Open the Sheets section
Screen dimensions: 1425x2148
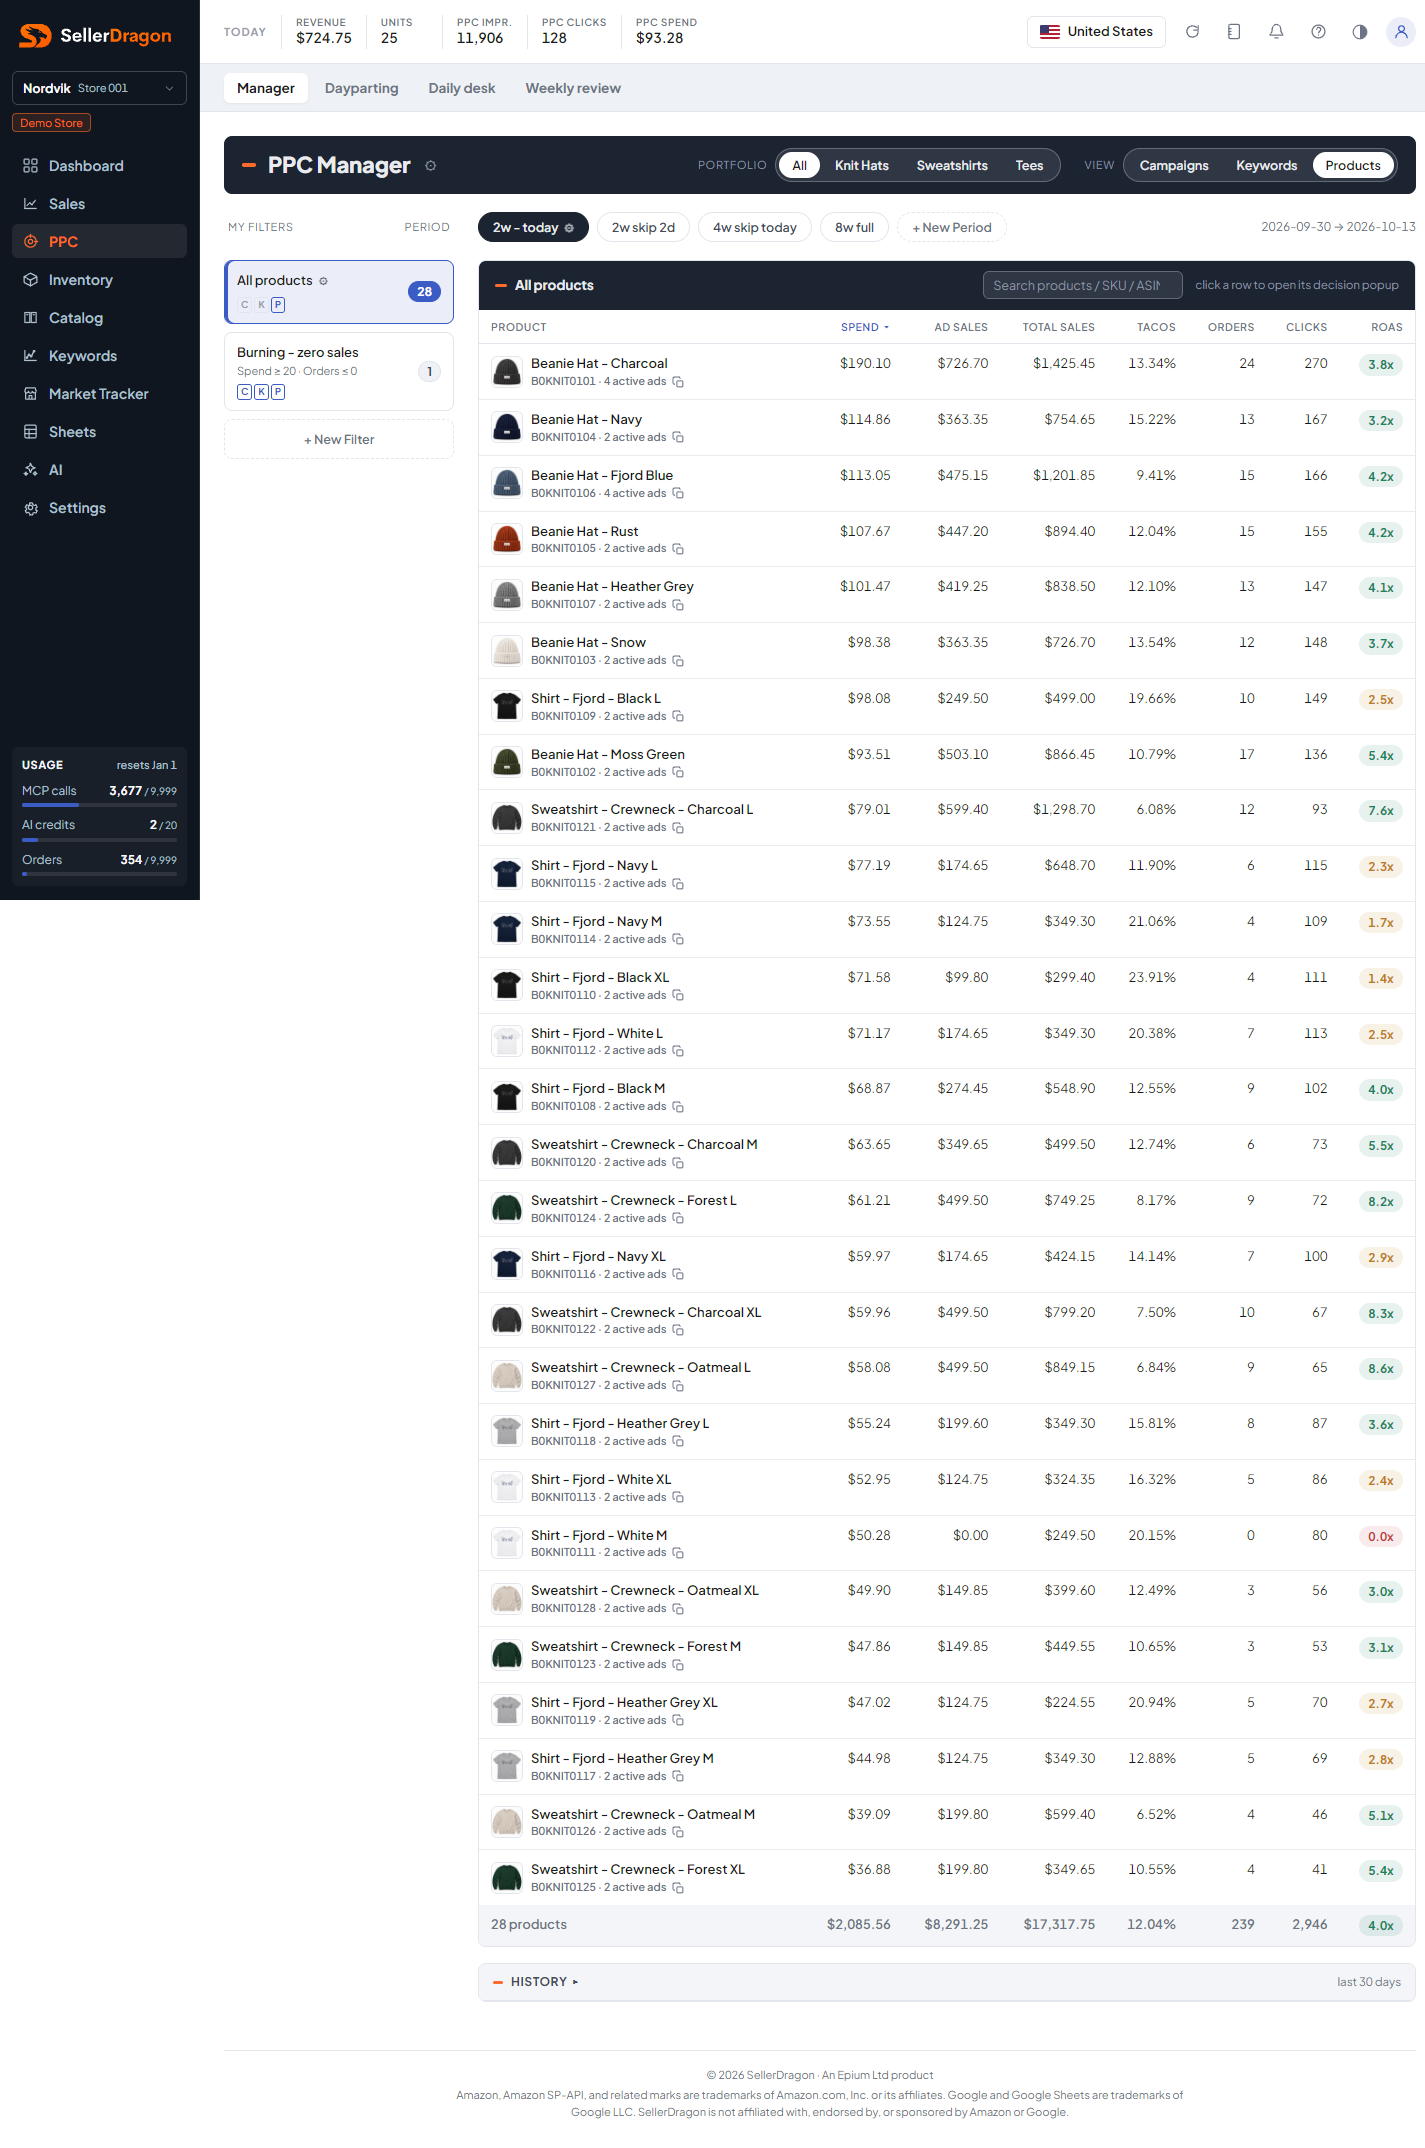[x=99, y=432]
